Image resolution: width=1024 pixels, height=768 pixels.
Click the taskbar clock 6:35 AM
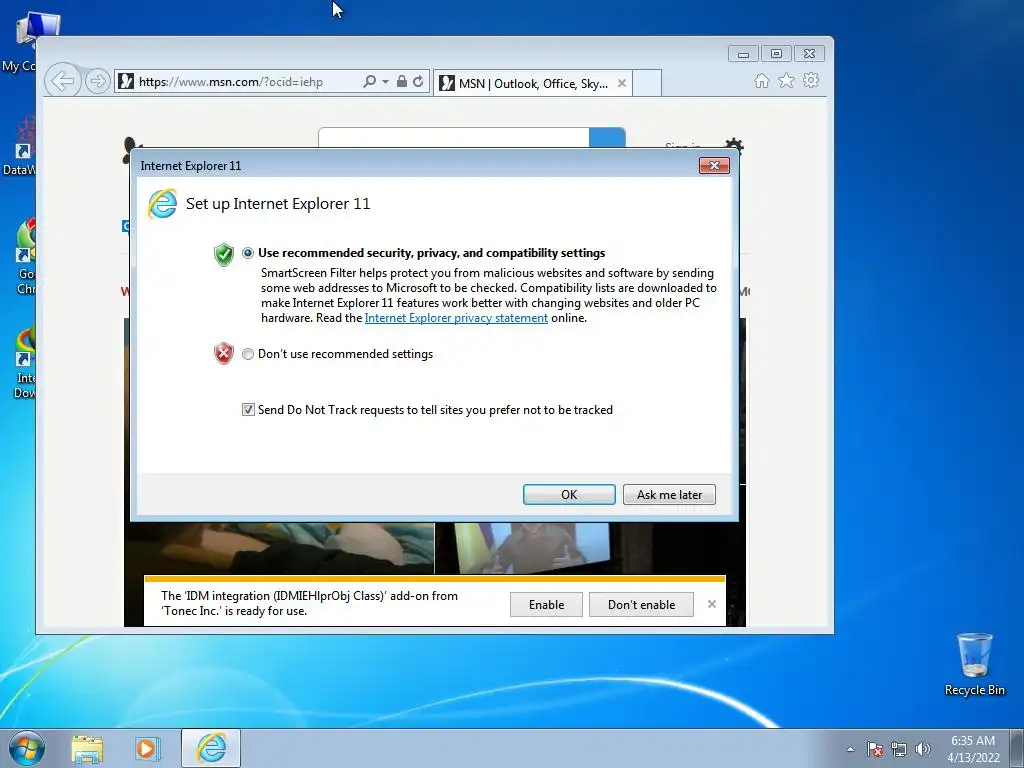pos(973,741)
